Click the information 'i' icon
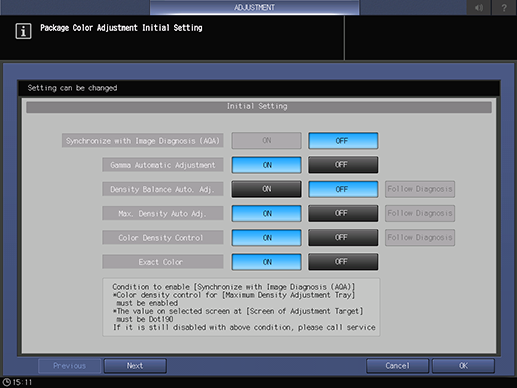 pos(23,31)
